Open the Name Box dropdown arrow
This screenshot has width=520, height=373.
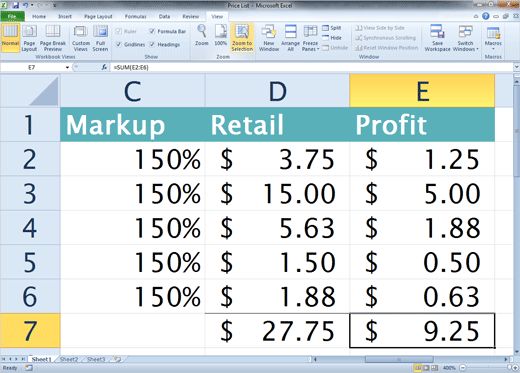(x=67, y=67)
